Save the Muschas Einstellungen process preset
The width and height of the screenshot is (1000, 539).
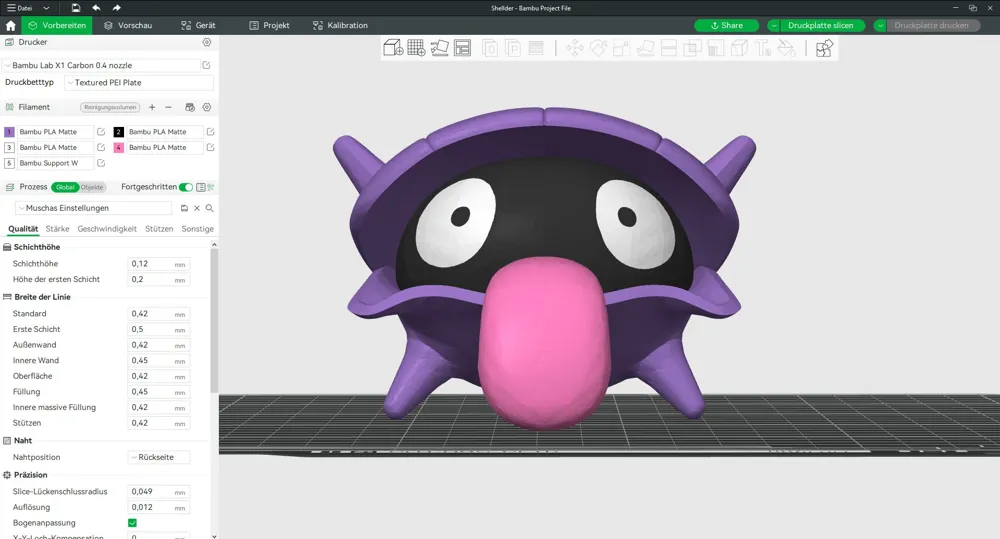click(x=184, y=208)
